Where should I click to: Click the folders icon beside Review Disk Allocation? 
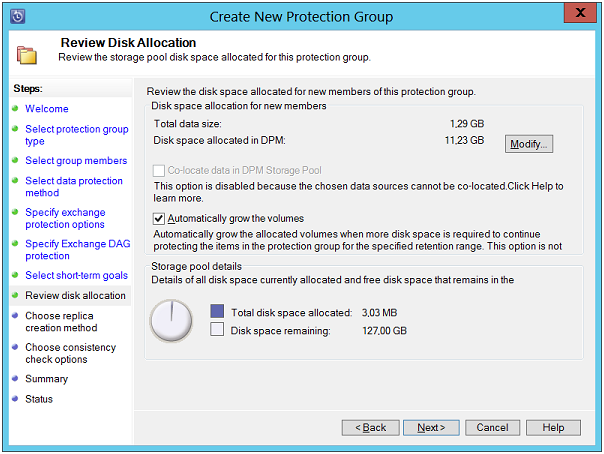[x=27, y=55]
